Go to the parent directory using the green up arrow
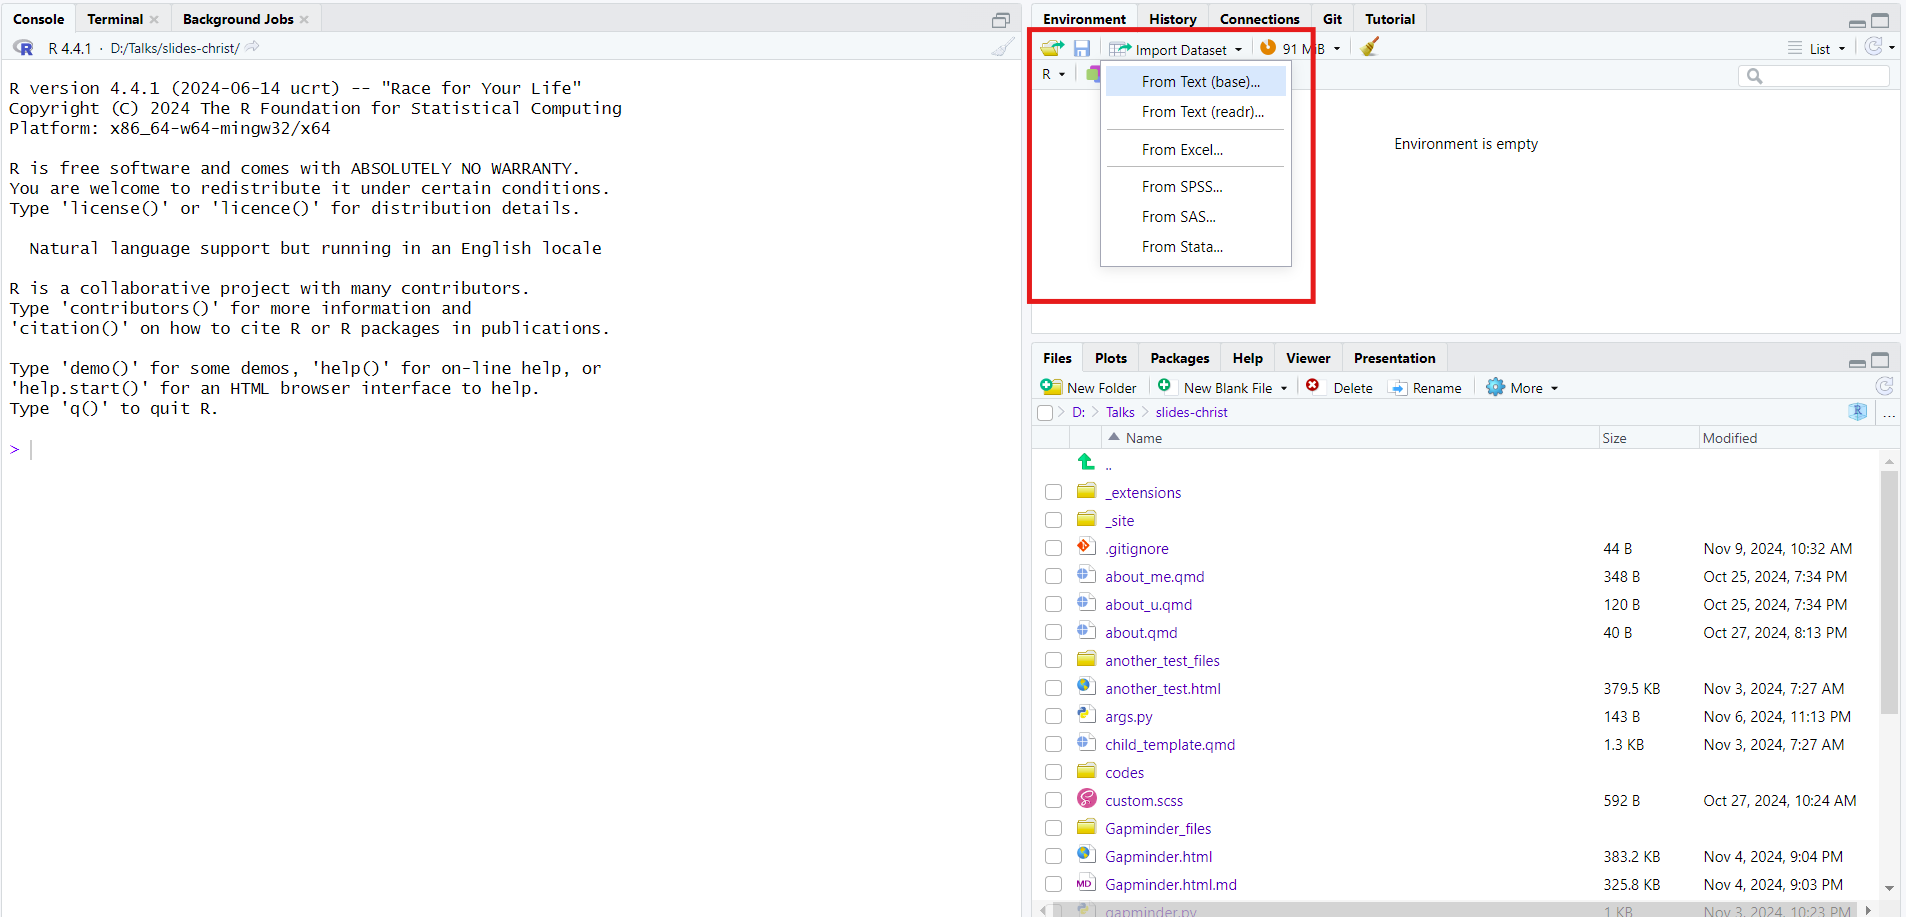 (x=1086, y=462)
